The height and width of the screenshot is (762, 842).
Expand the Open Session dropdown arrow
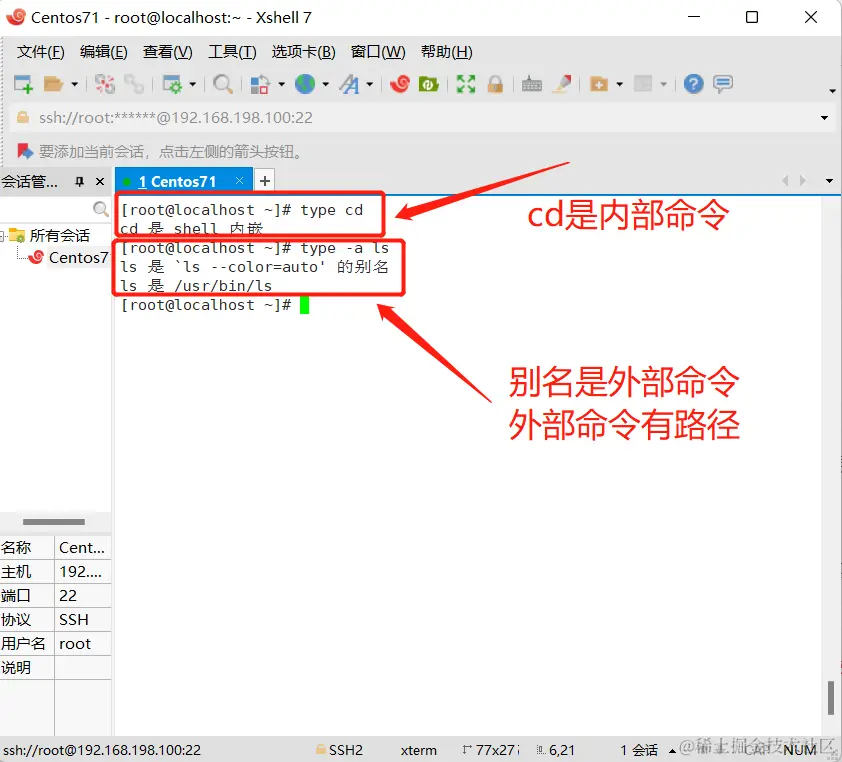[x=75, y=84]
